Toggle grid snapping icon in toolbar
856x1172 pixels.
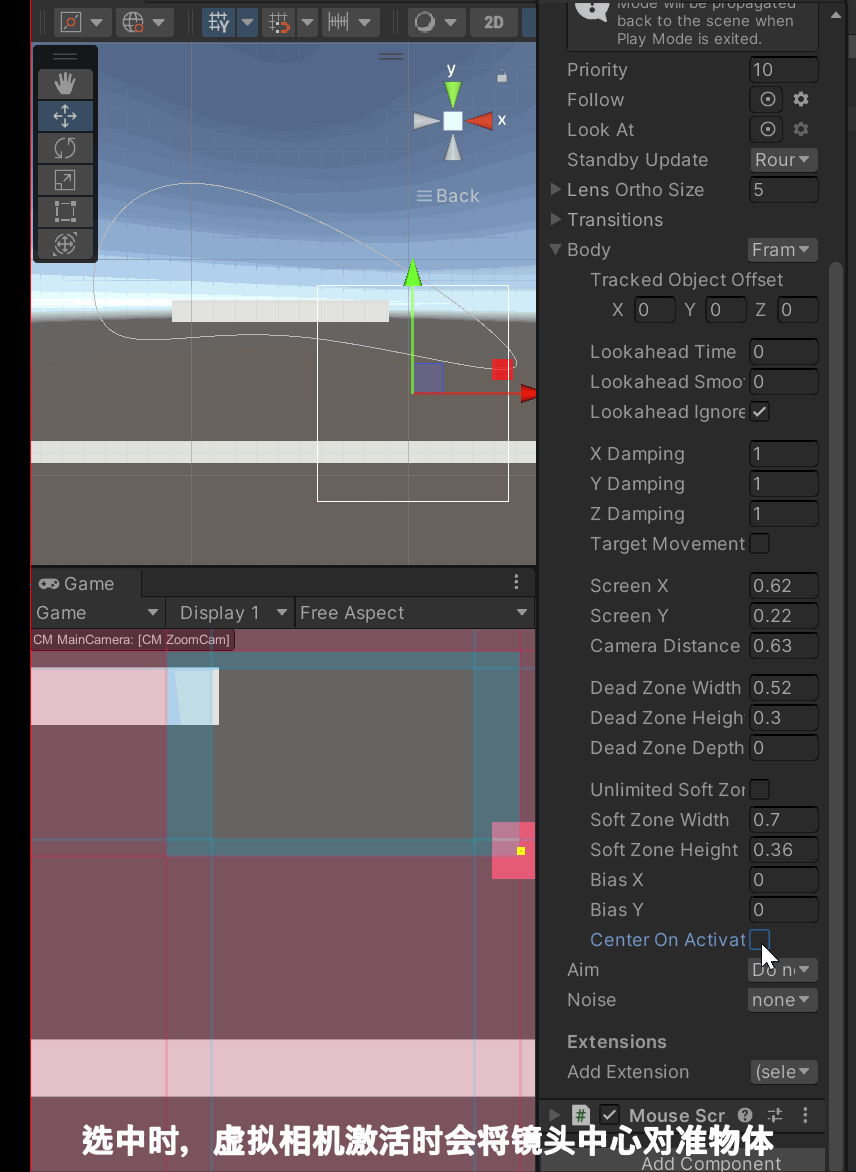pyautogui.click(x=219, y=22)
